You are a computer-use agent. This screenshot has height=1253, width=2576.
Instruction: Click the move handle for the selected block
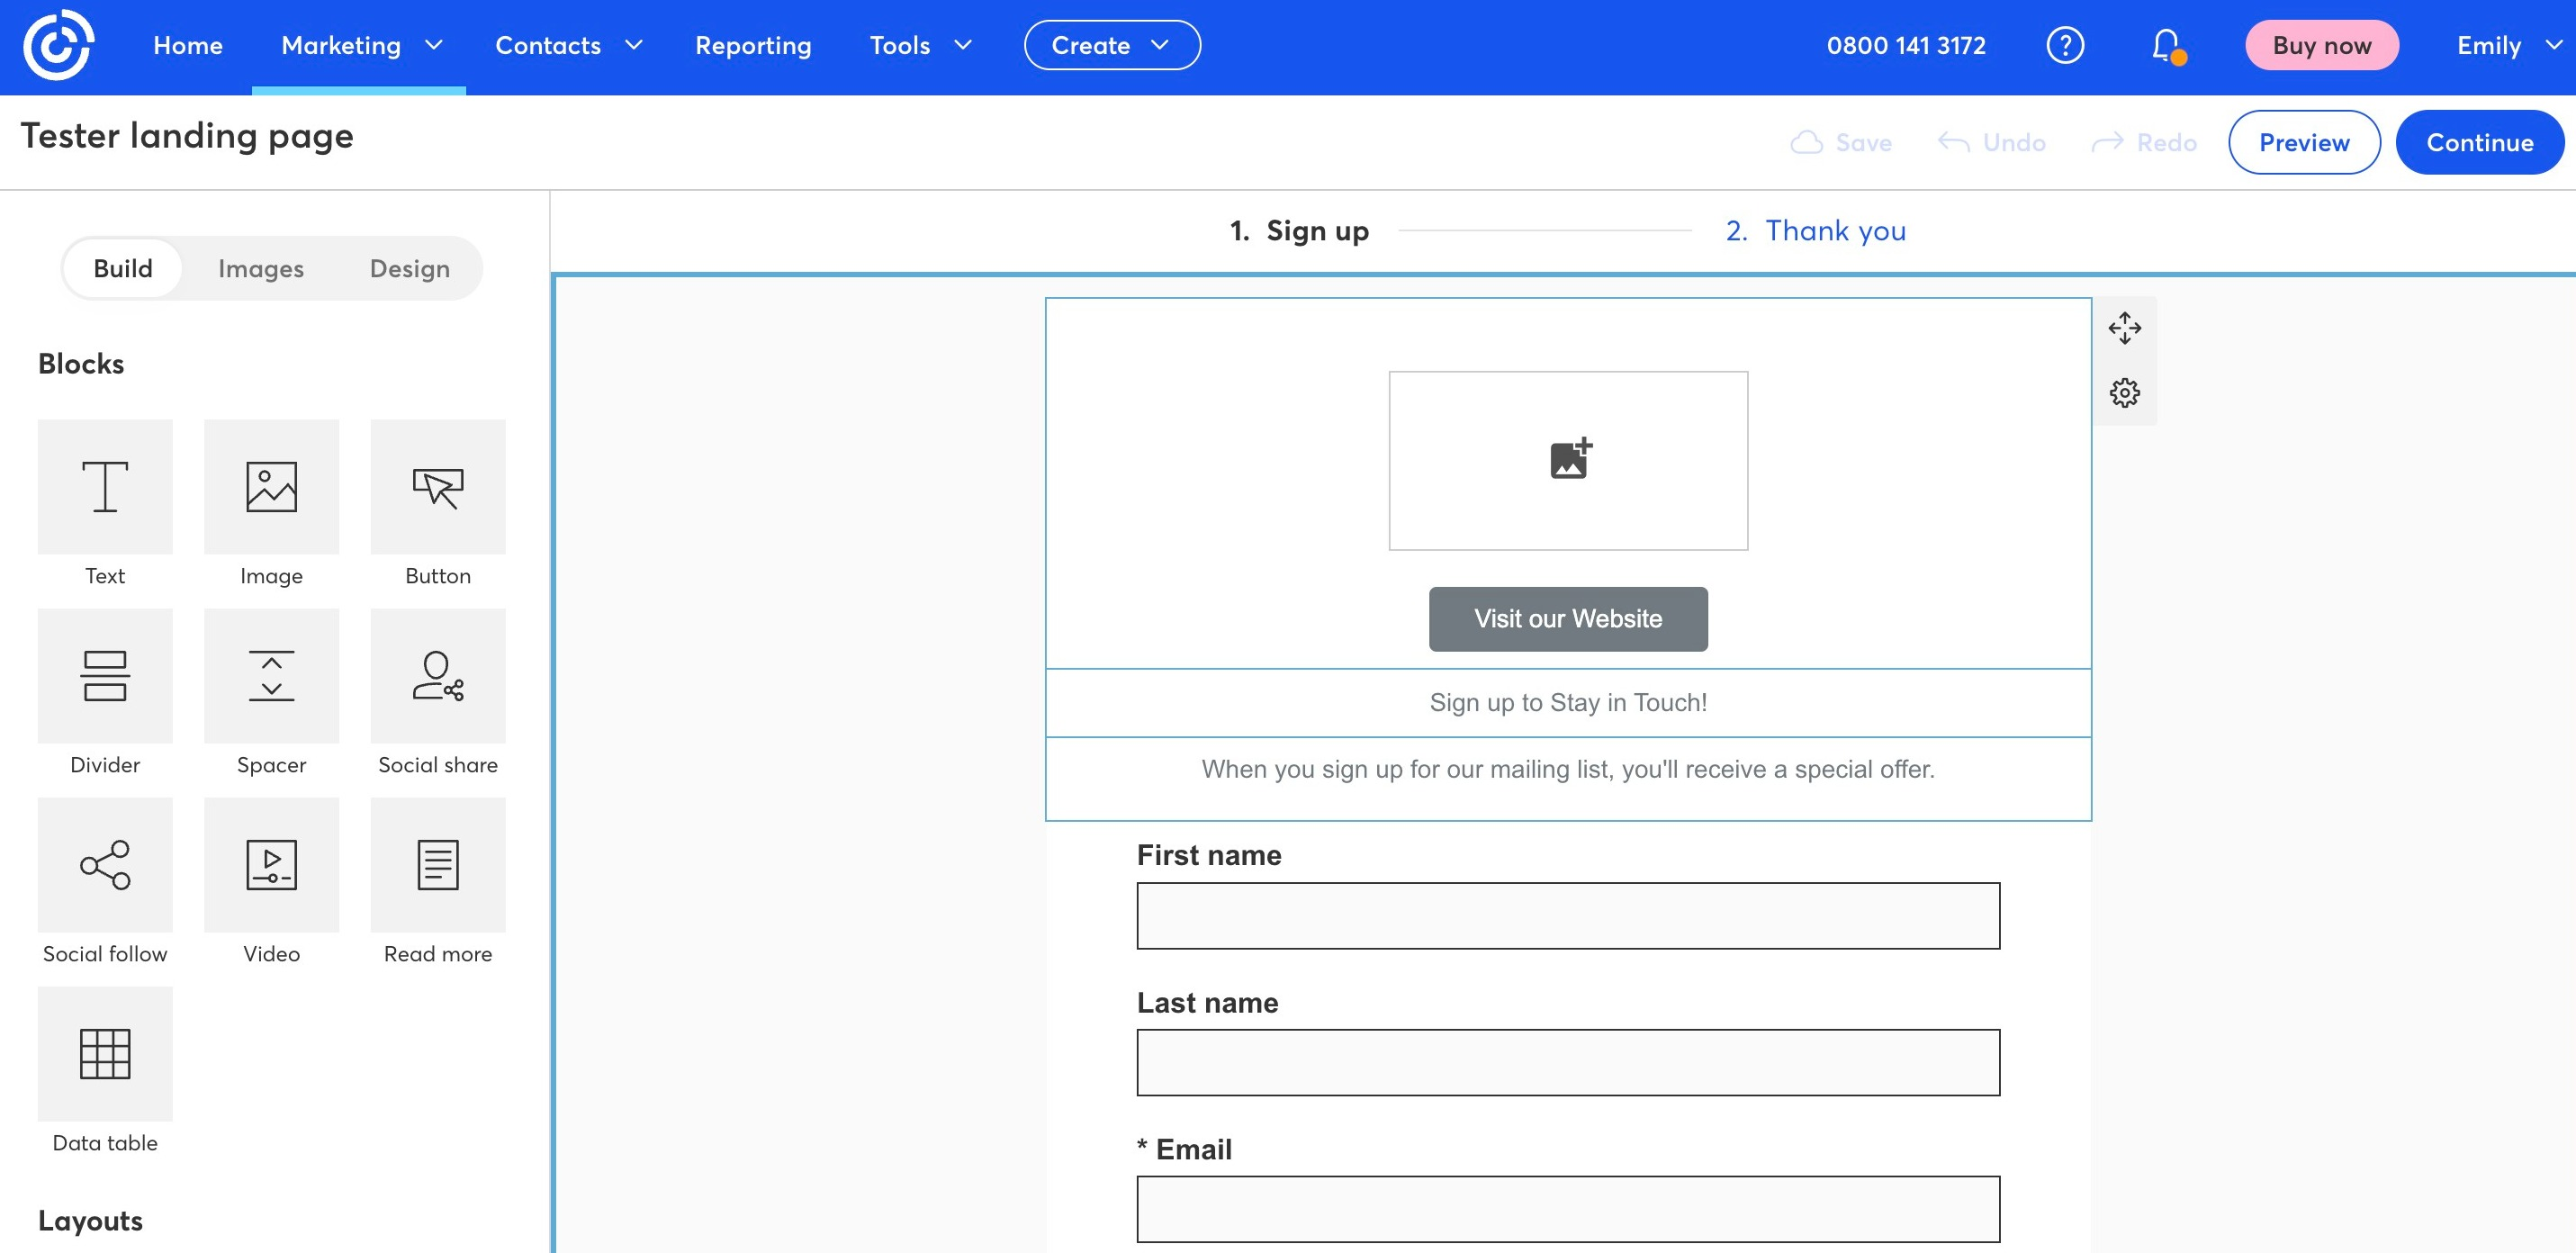(2125, 328)
